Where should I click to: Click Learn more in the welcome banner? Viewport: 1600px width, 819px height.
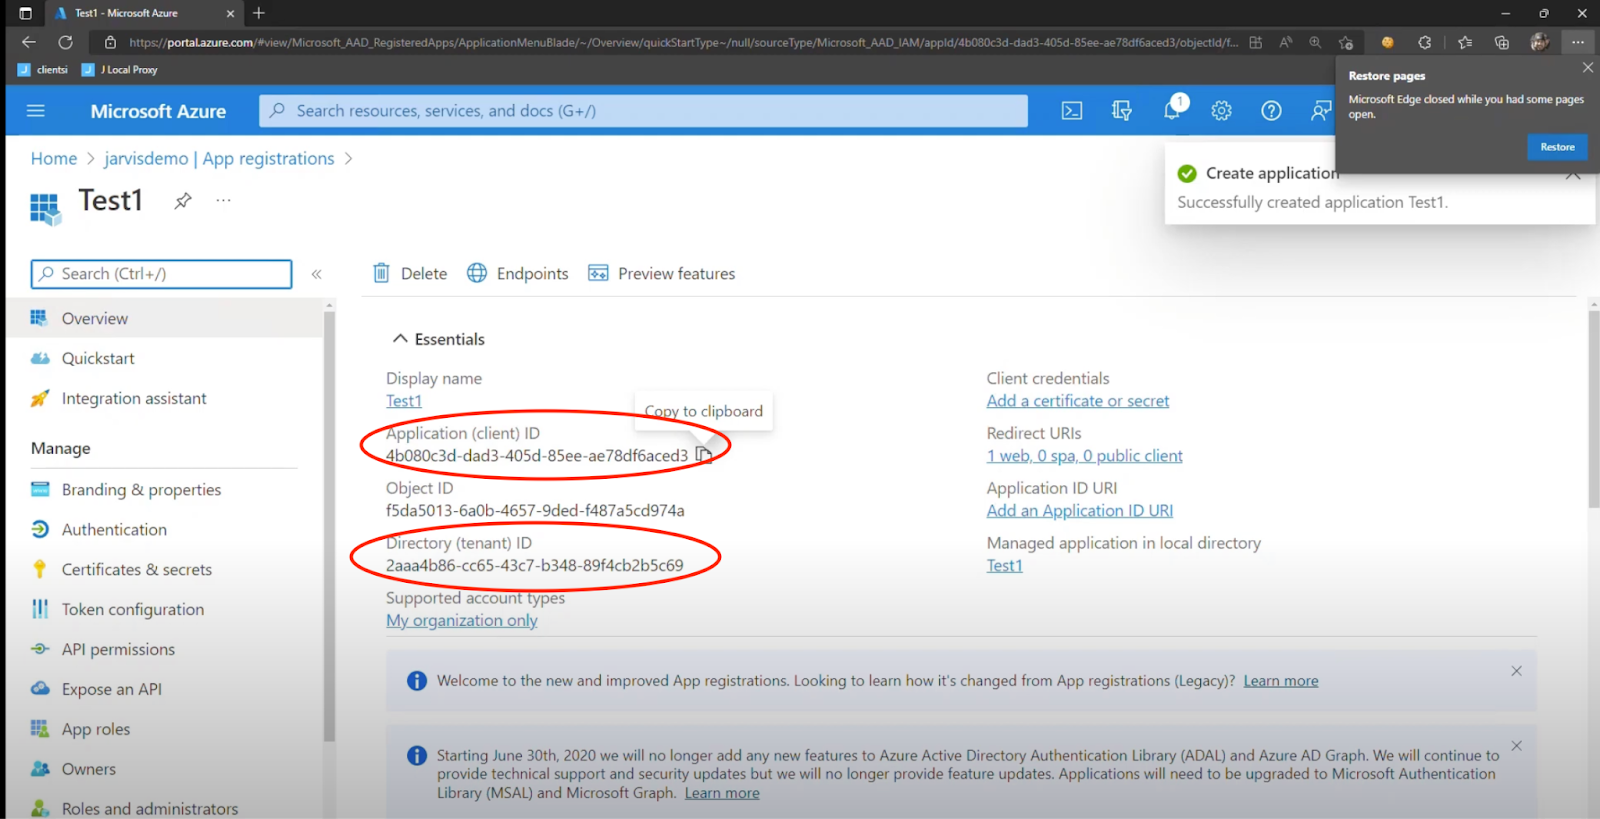(1280, 680)
